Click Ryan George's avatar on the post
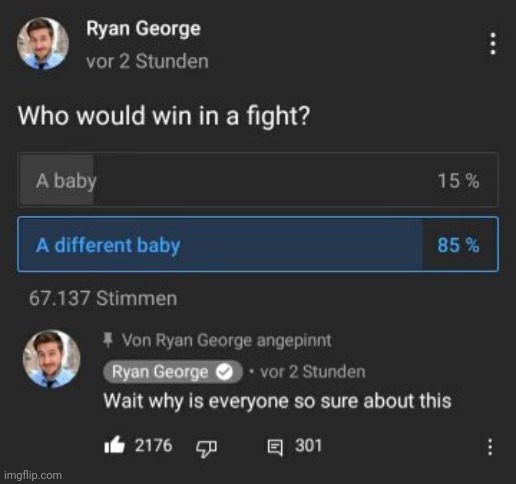 click(x=43, y=43)
